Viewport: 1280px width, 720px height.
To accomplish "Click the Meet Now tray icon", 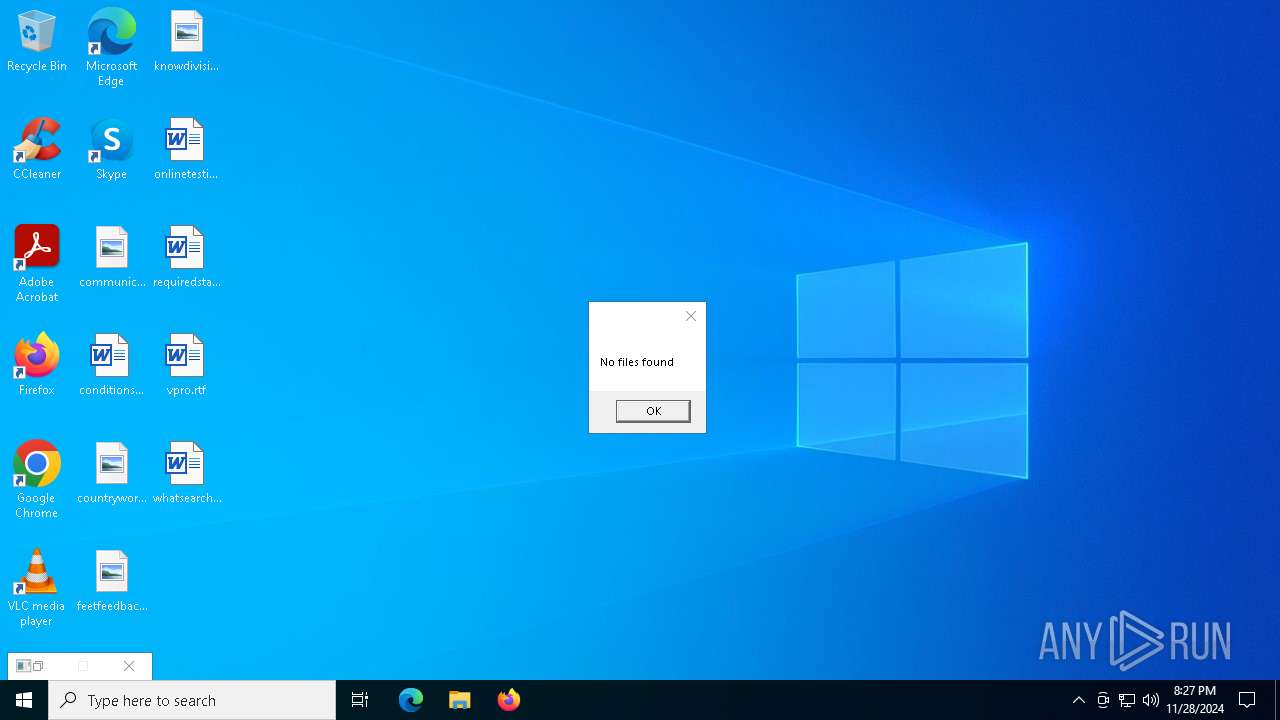I will tap(1103, 700).
